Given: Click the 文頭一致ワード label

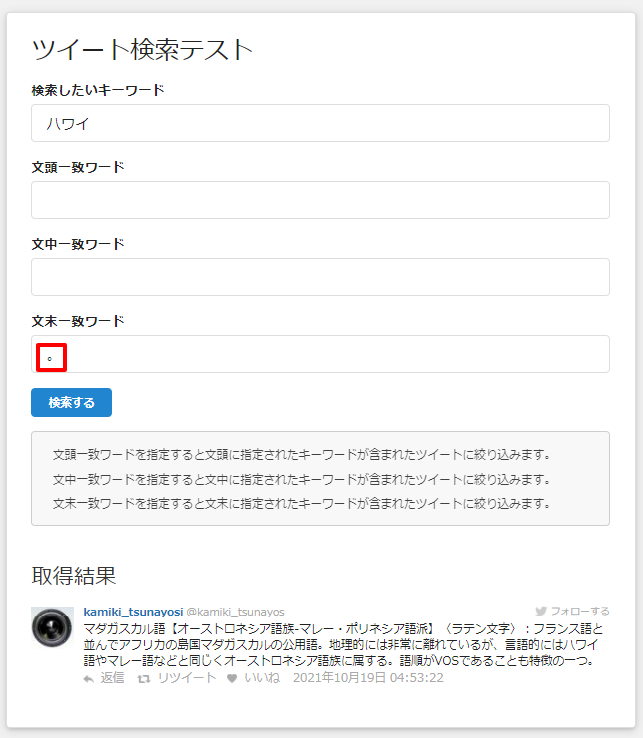Looking at the screenshot, I should pos(78,167).
